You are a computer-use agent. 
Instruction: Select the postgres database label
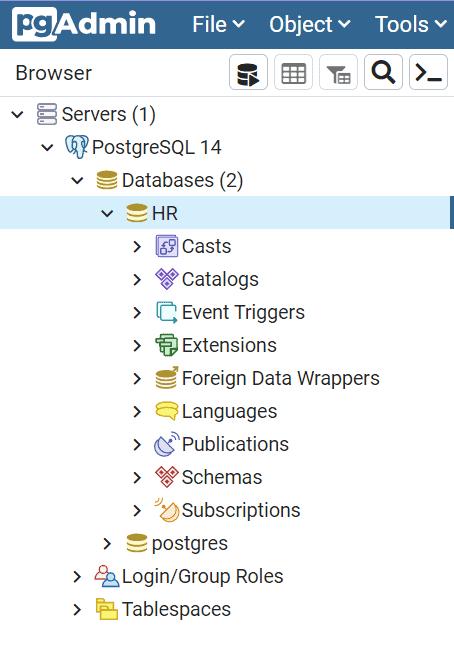[190, 543]
